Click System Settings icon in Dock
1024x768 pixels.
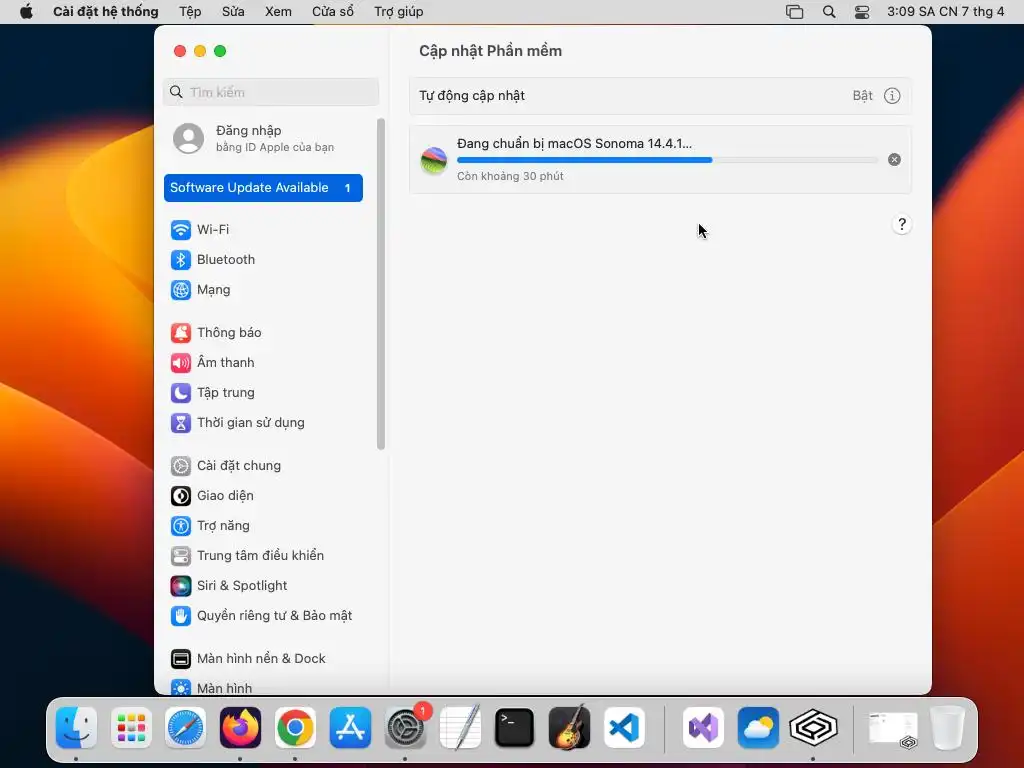[405, 728]
